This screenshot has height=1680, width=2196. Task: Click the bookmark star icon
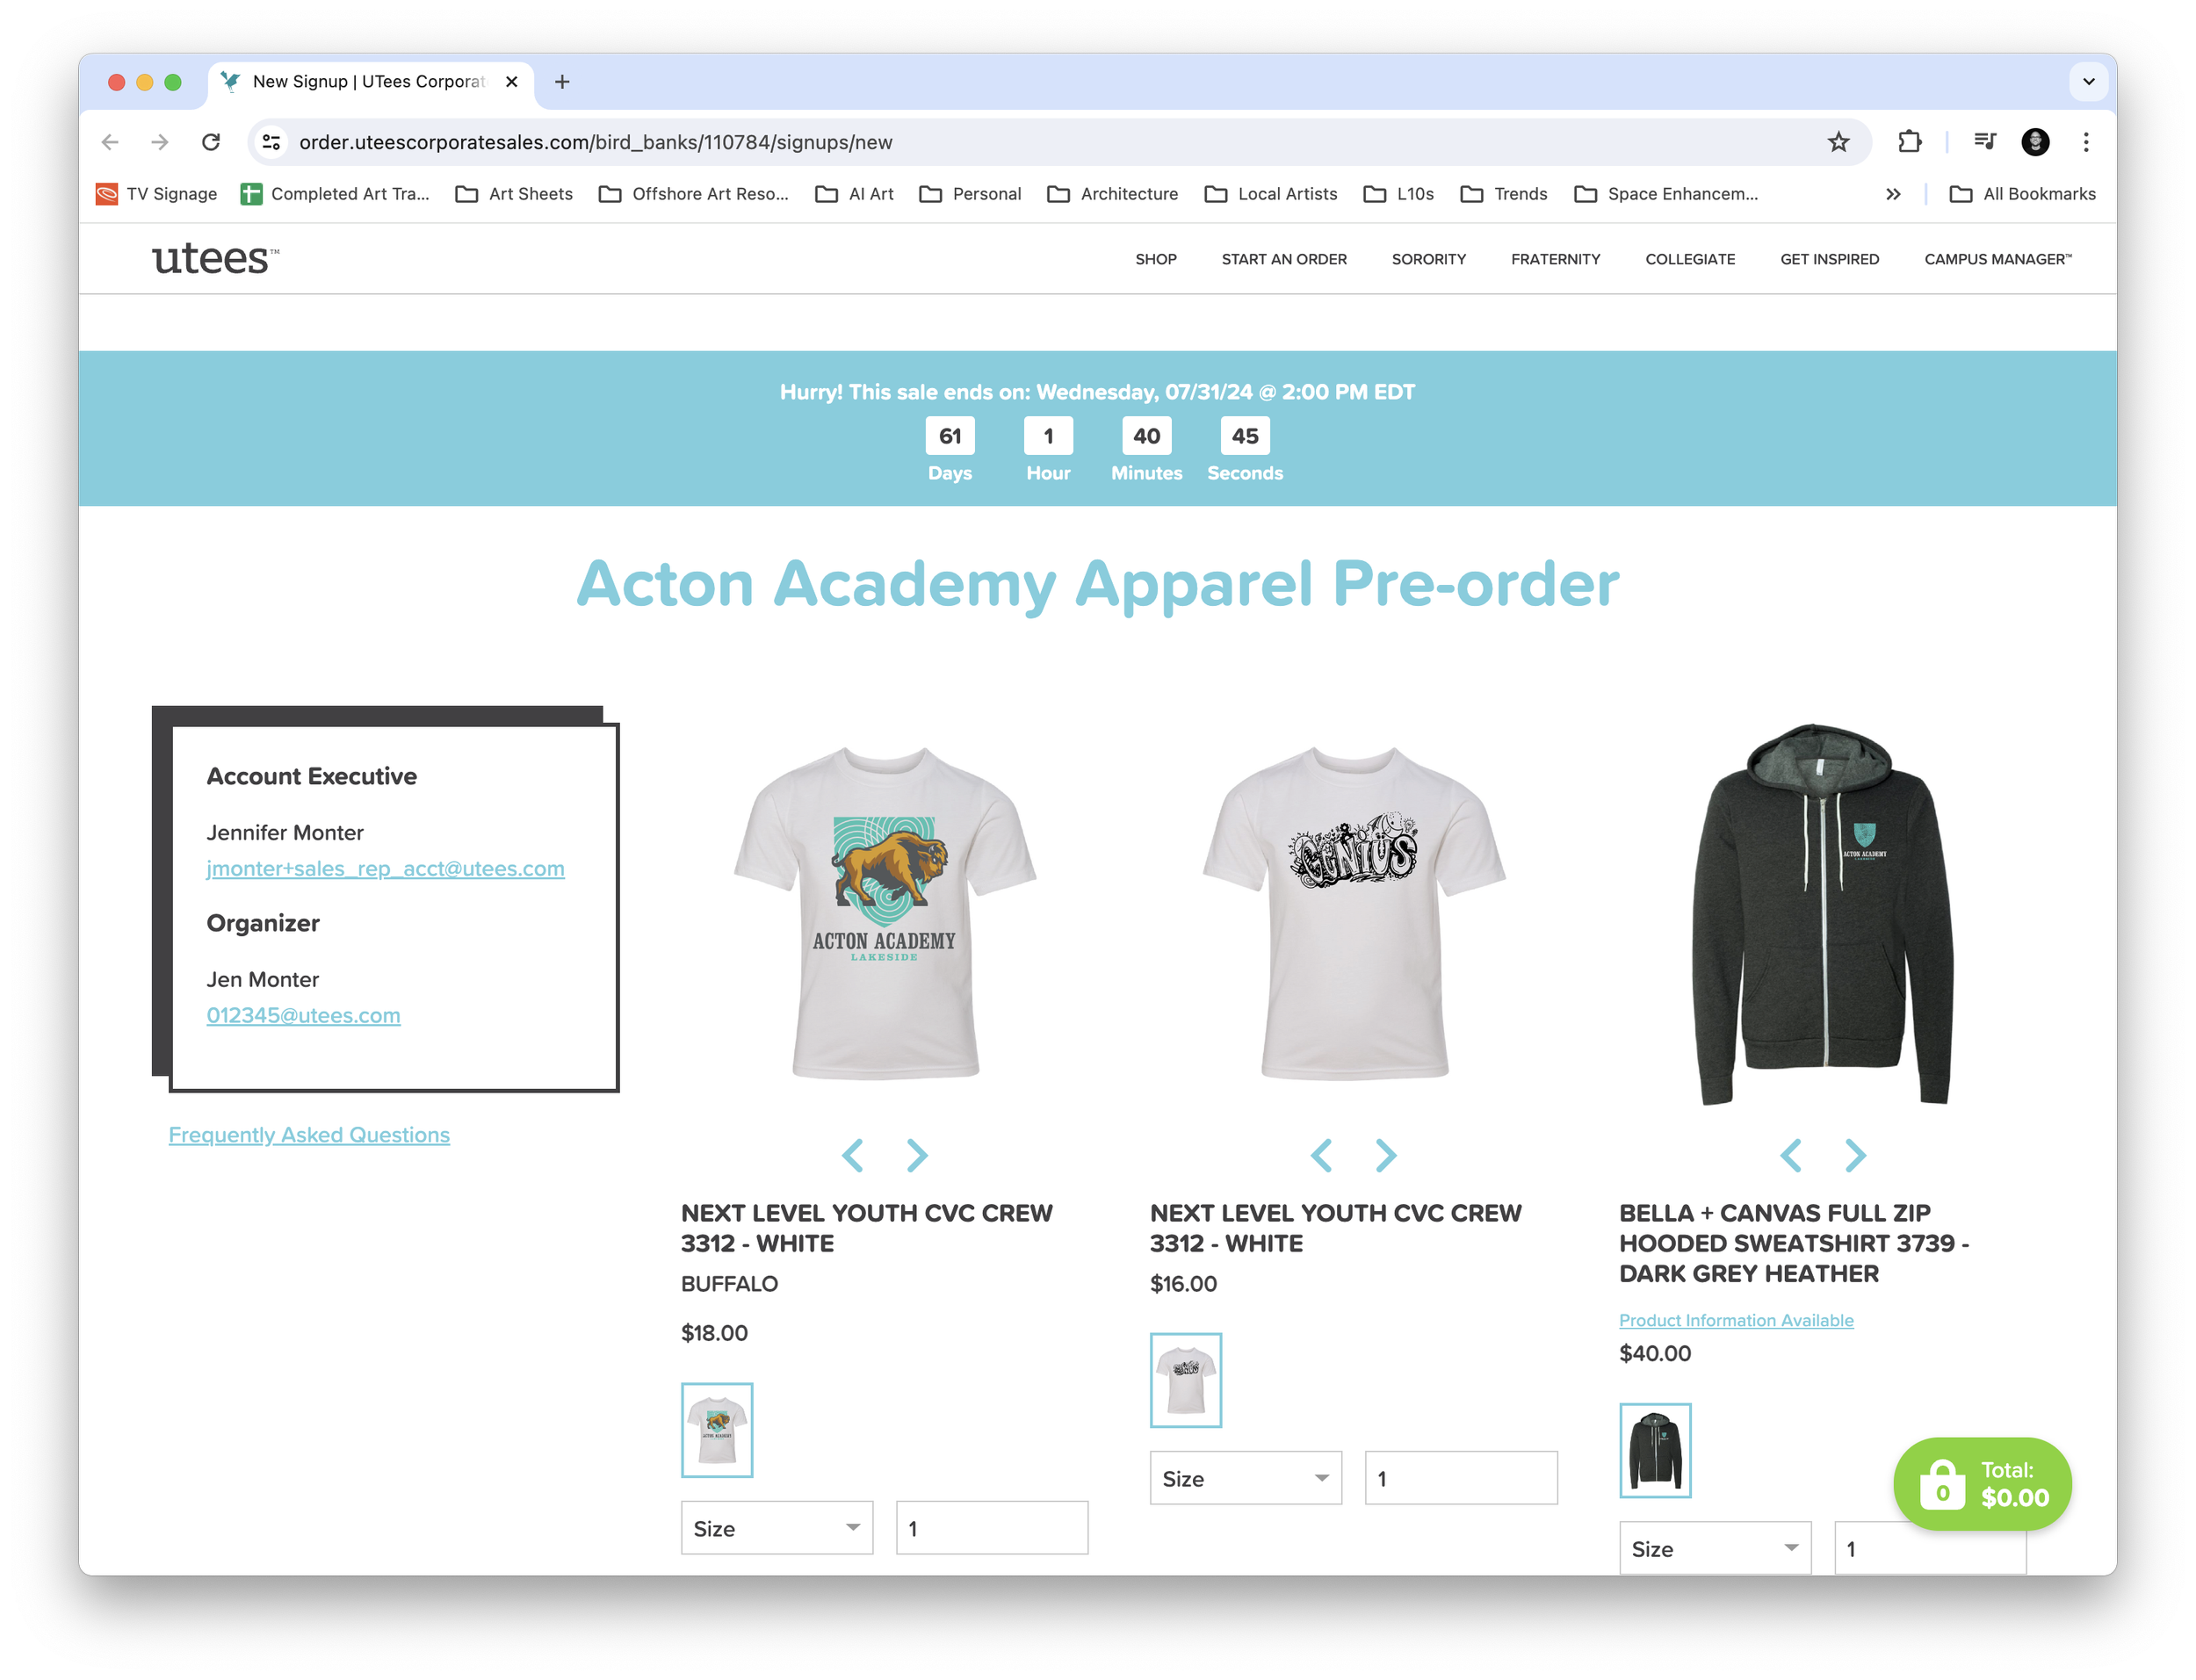click(x=1838, y=142)
